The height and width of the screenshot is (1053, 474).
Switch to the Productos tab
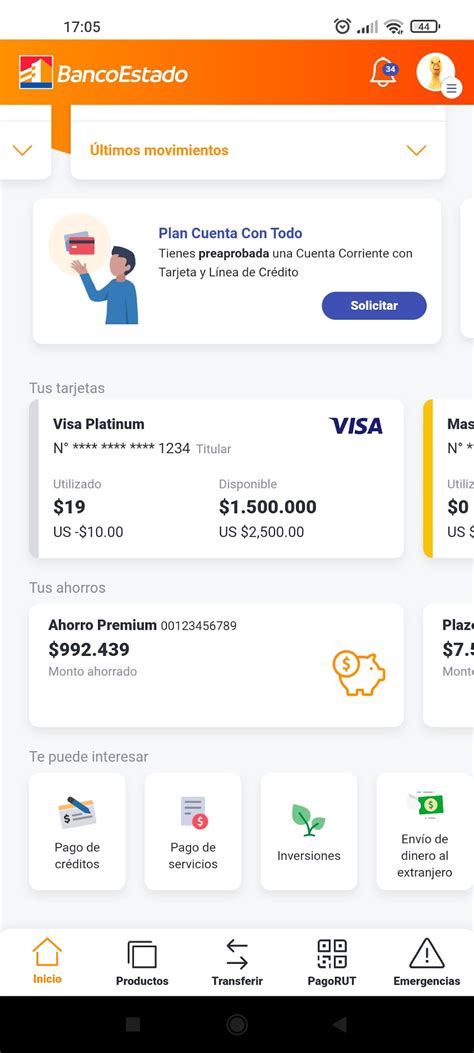(x=142, y=962)
